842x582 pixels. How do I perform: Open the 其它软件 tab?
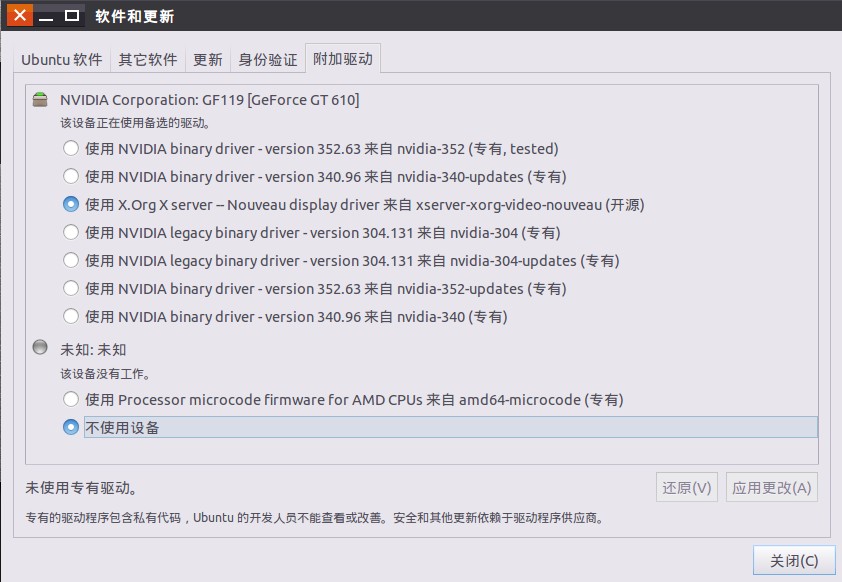pos(148,59)
